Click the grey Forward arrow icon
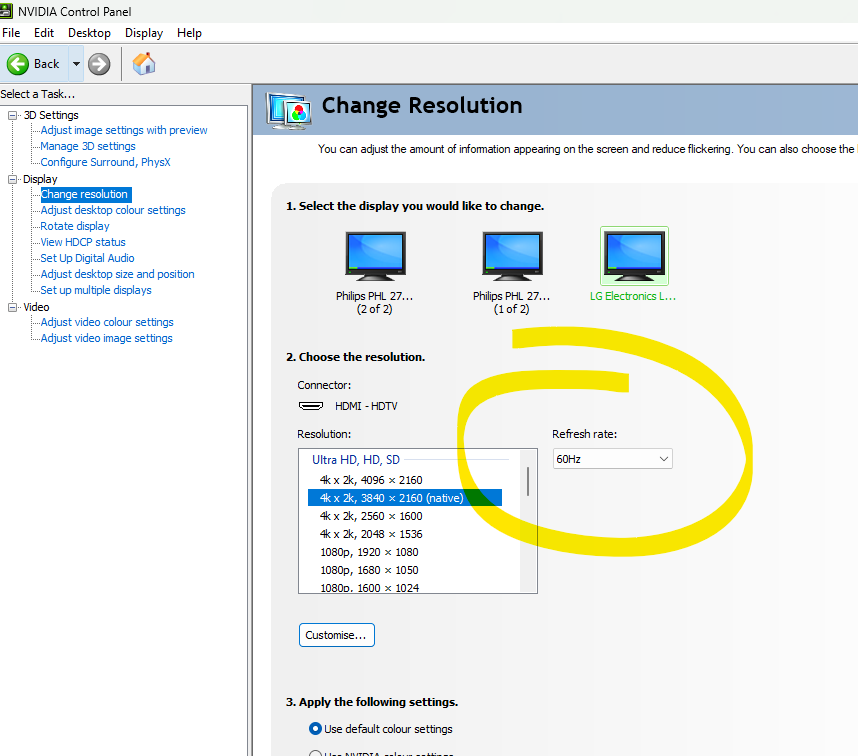 coord(99,64)
